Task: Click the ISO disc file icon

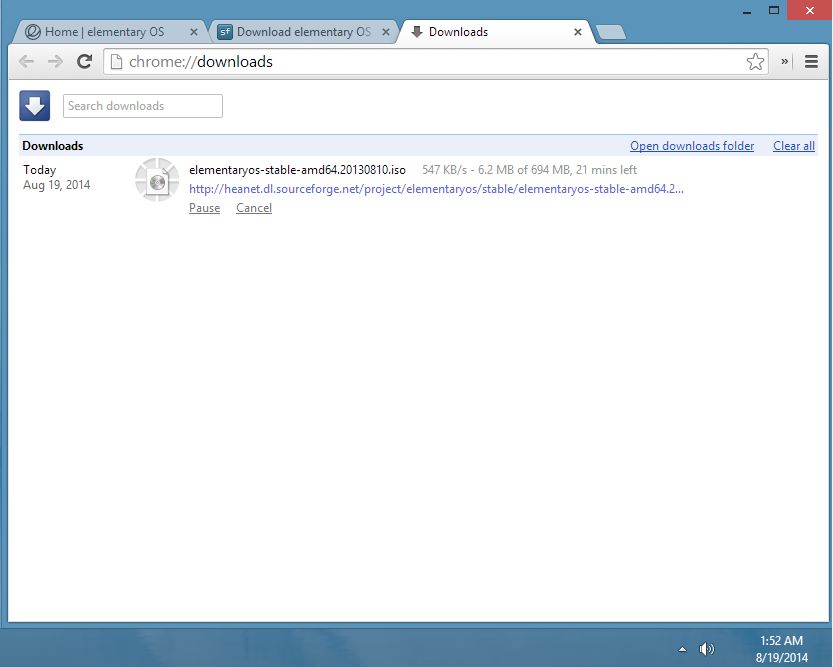Action: pos(157,181)
